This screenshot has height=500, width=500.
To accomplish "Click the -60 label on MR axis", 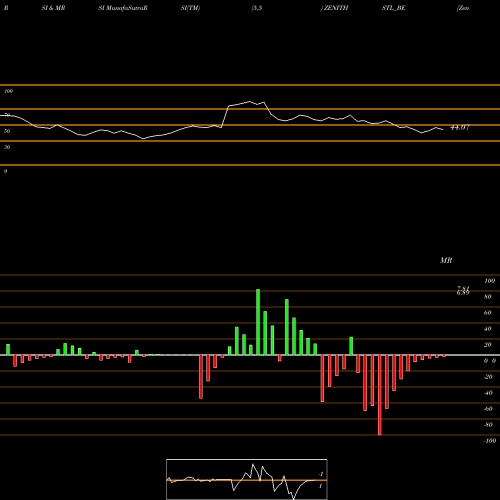I will 488,409.
